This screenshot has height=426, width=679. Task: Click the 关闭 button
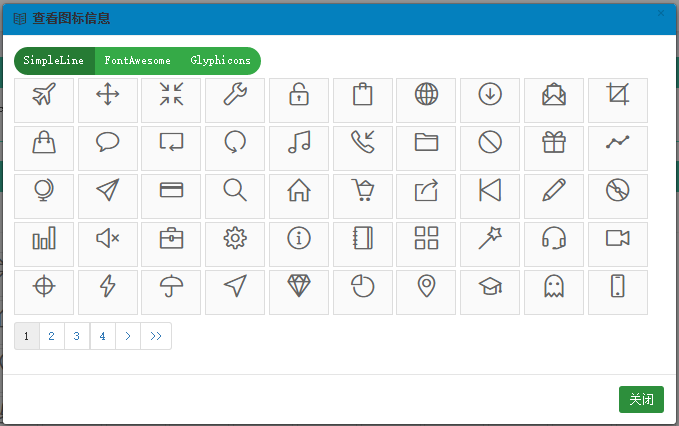pos(641,400)
